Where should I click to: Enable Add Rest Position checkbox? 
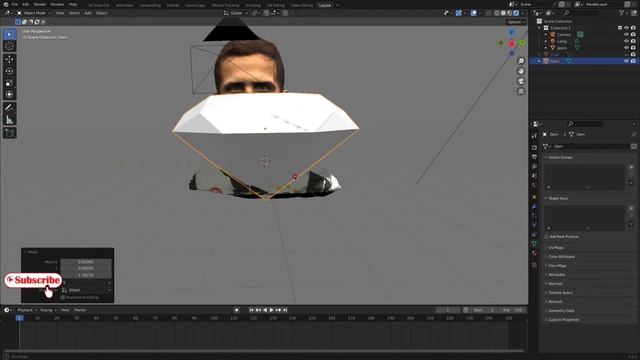[x=546, y=237]
